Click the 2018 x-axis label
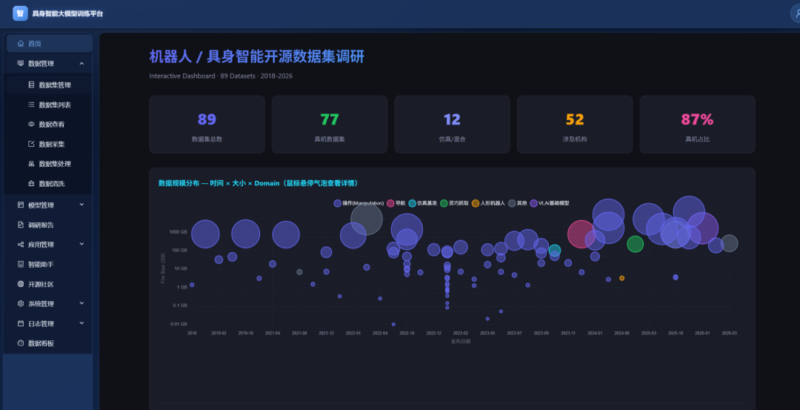The width and height of the screenshot is (800, 410). pyautogui.click(x=192, y=333)
